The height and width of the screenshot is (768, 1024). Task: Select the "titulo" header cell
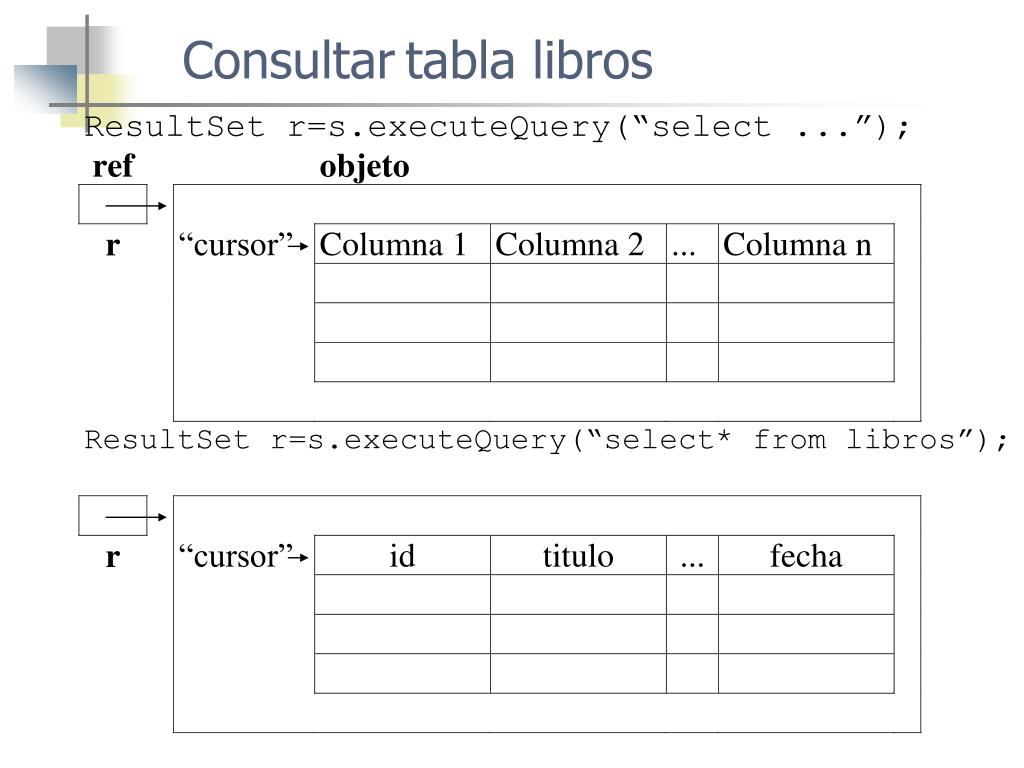click(x=578, y=556)
